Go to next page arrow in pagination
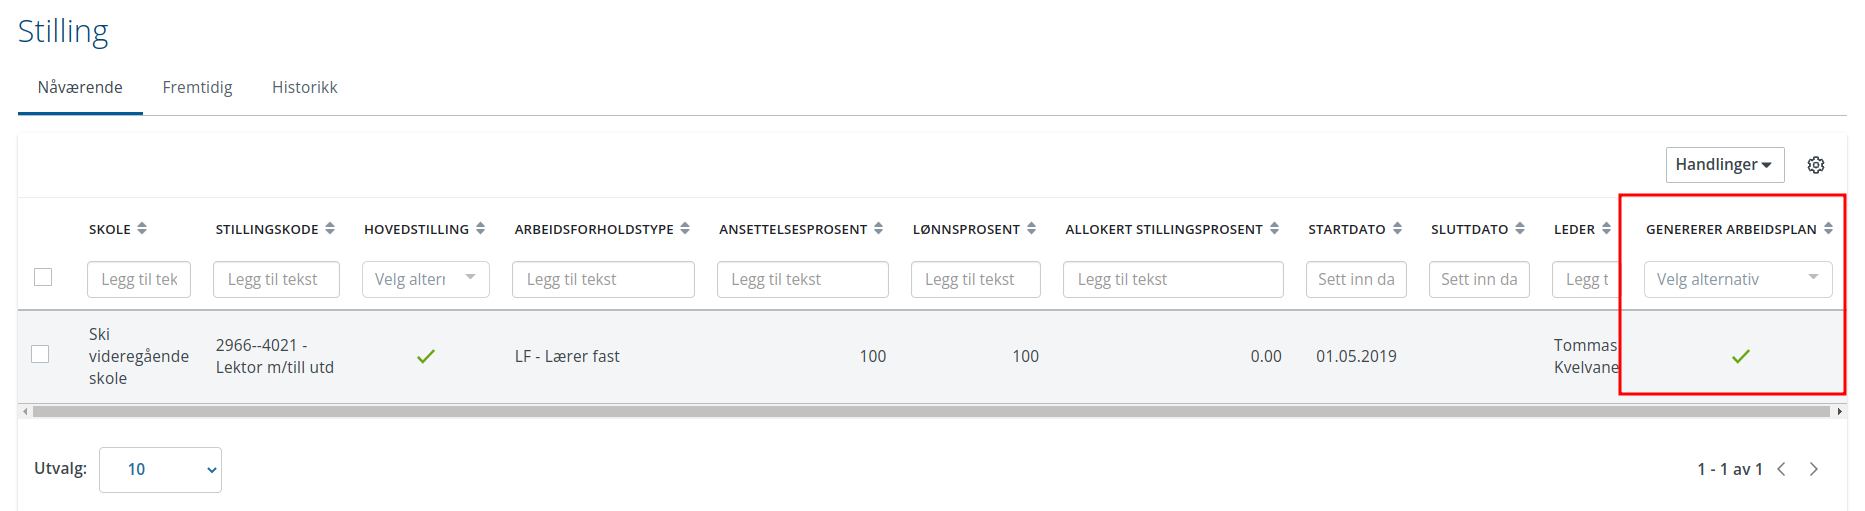1865x511 pixels. [x=1814, y=469]
